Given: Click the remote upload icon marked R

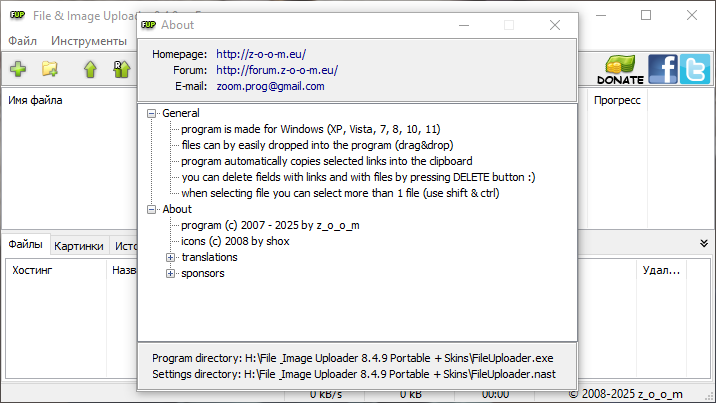Looking at the screenshot, I should point(121,69).
